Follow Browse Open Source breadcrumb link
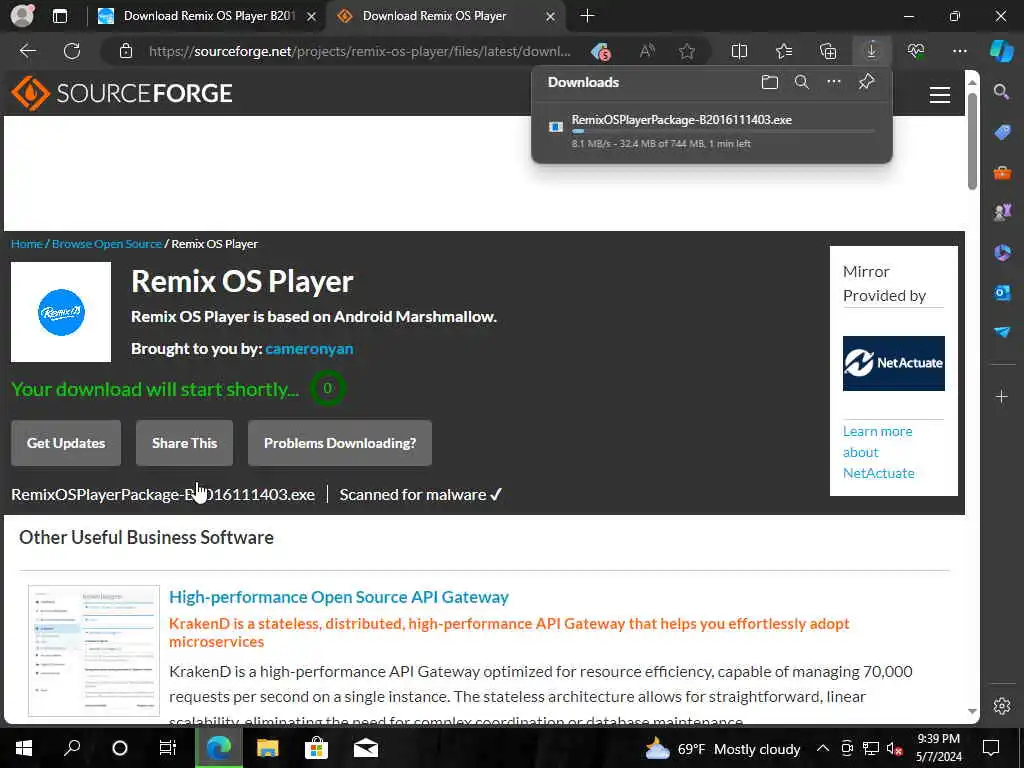Screen dimensions: 1024x768 [x=106, y=244]
